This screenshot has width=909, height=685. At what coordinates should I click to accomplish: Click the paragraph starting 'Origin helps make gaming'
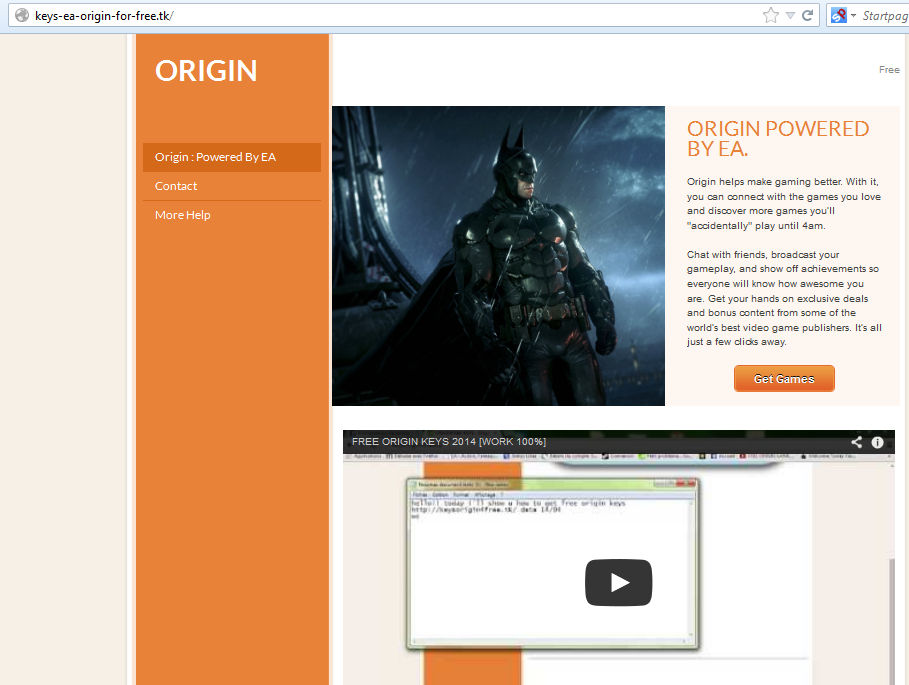[784, 203]
